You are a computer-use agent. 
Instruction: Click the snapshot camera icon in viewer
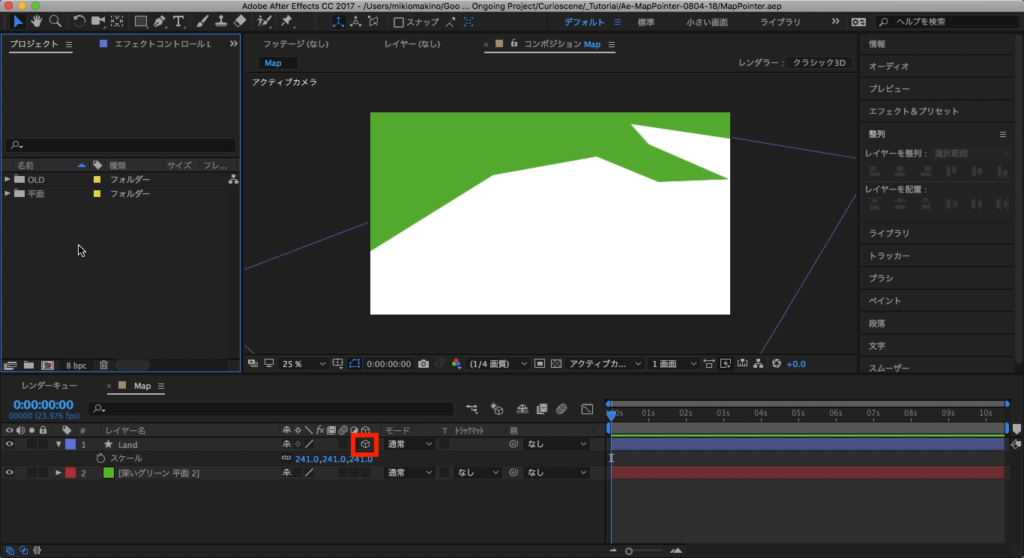[424, 363]
